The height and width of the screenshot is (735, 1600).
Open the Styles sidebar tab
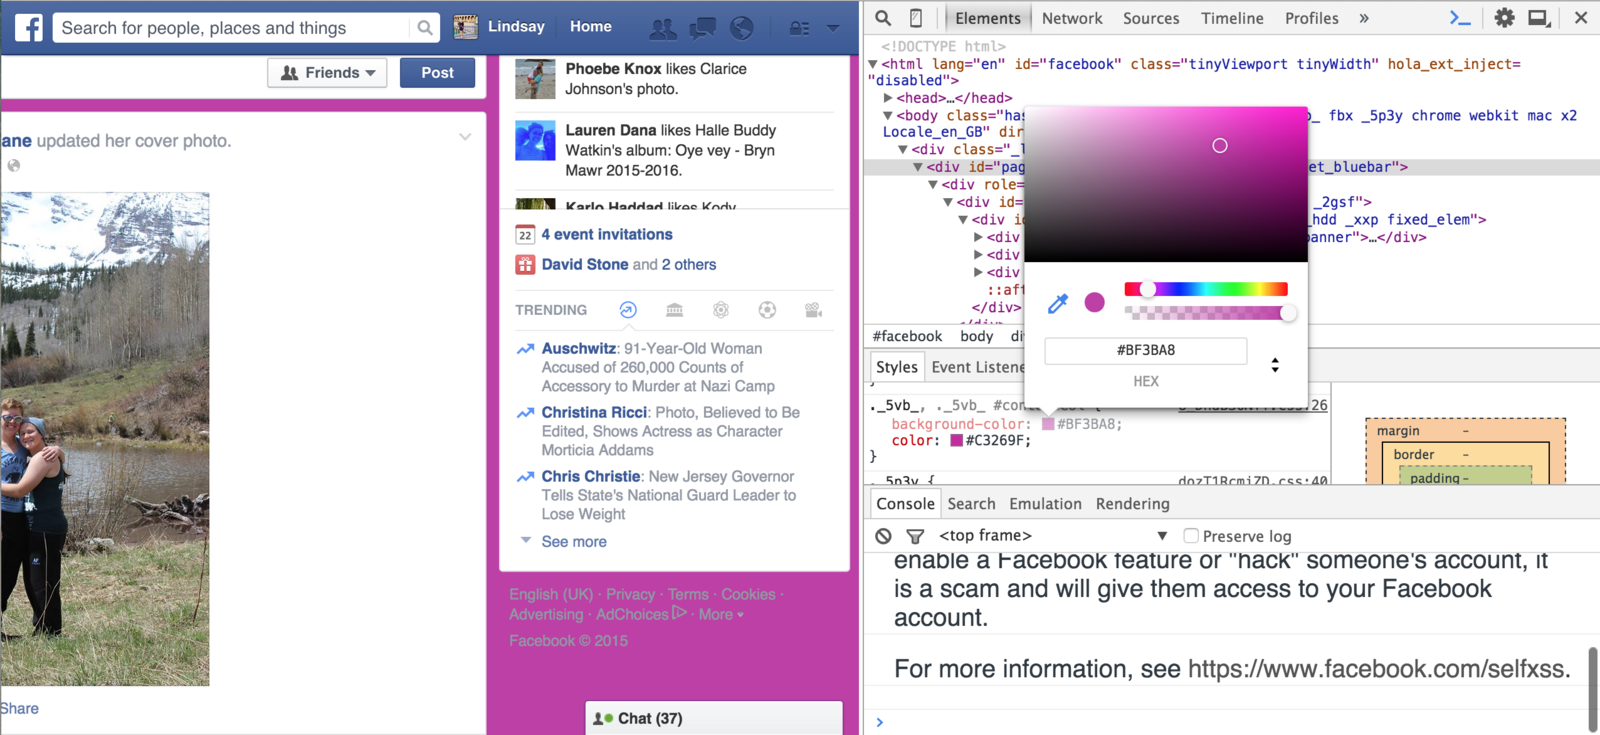point(897,367)
